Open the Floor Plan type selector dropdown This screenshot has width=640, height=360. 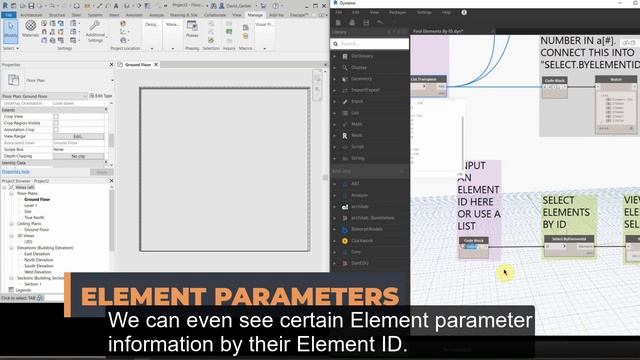(112, 80)
